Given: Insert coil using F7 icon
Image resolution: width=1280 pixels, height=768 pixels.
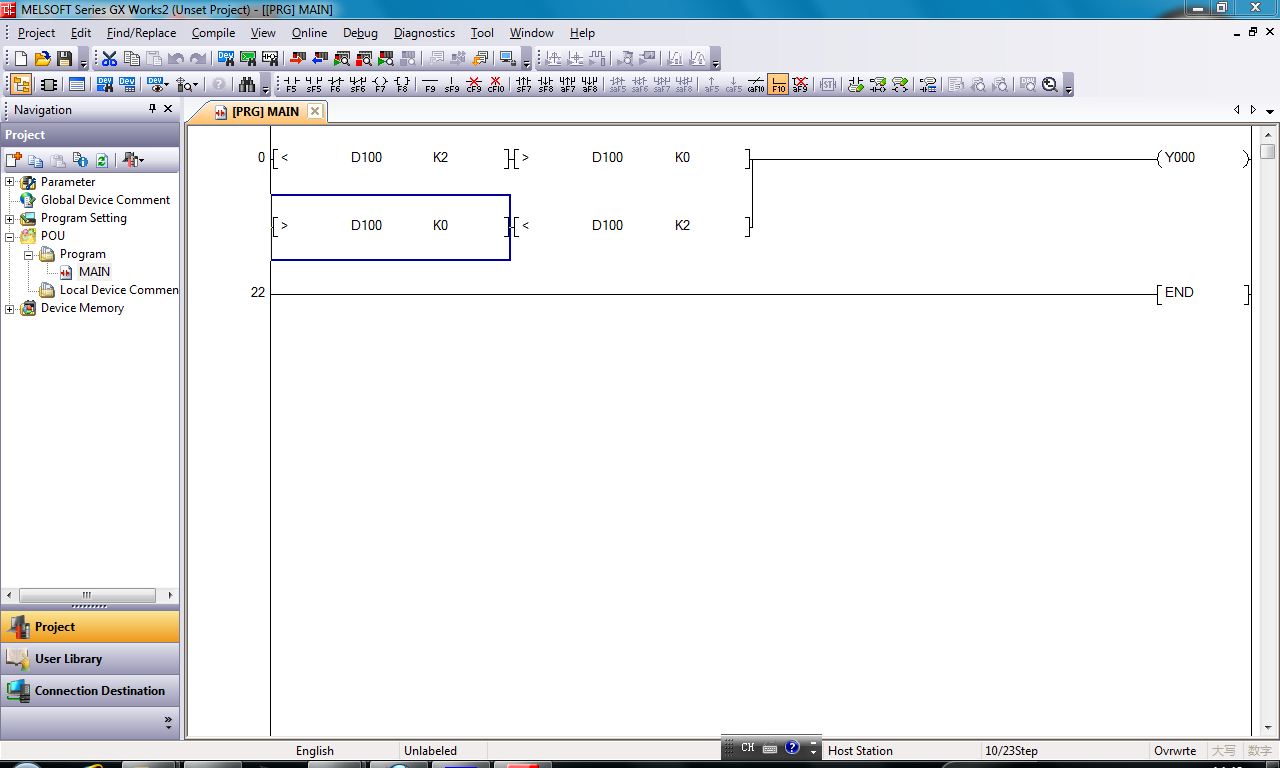Looking at the screenshot, I should (x=380, y=85).
